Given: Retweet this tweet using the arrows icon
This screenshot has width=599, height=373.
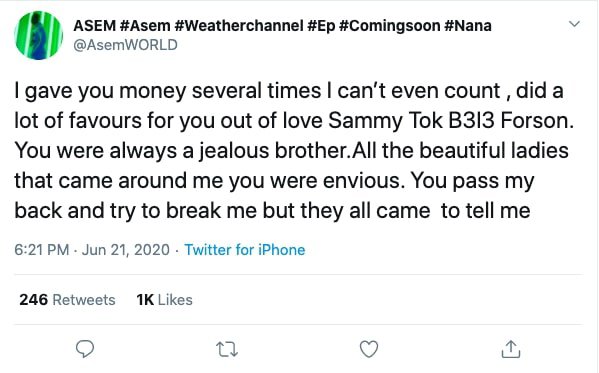Looking at the screenshot, I should coord(227,349).
